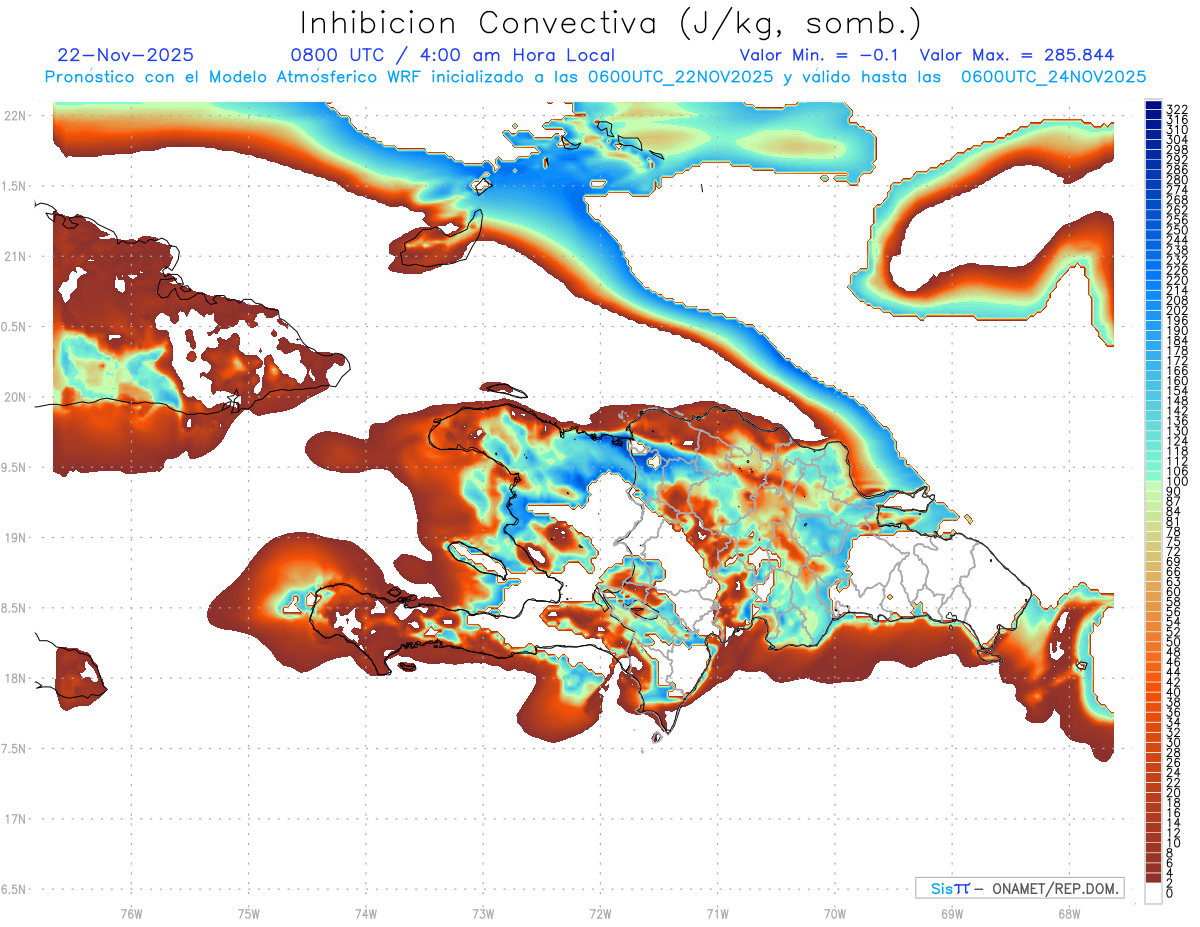Screen dimensions: 1200x927
Task: Click the WRF model forecast description line
Action: click(x=595, y=77)
